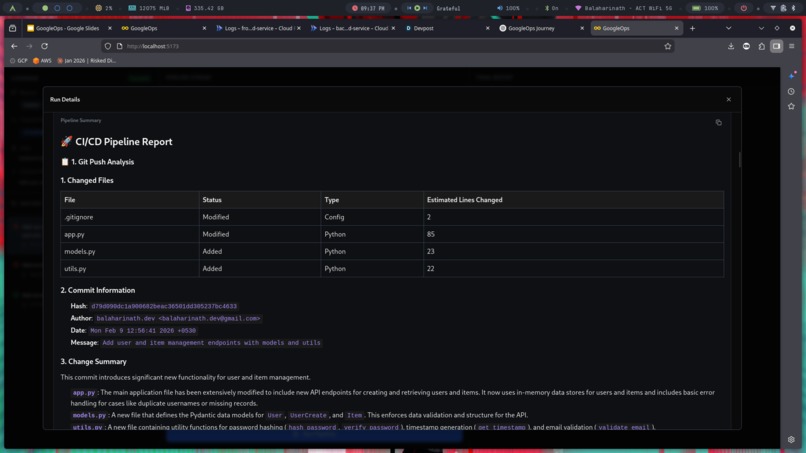Click the volume 100% indicator in top bar
The height and width of the screenshot is (453, 806).
(x=508, y=8)
